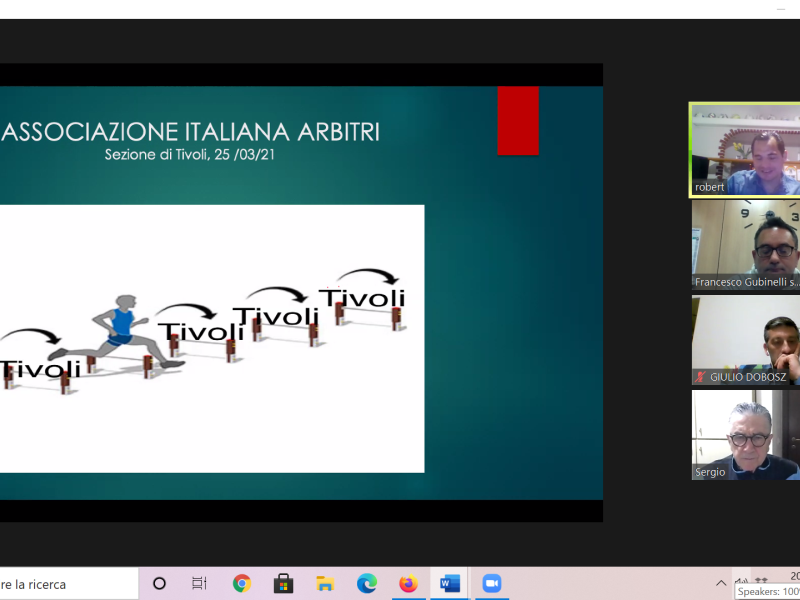The image size is (800, 600).
Task: Launch File Explorer from the taskbar
Action: [325, 583]
